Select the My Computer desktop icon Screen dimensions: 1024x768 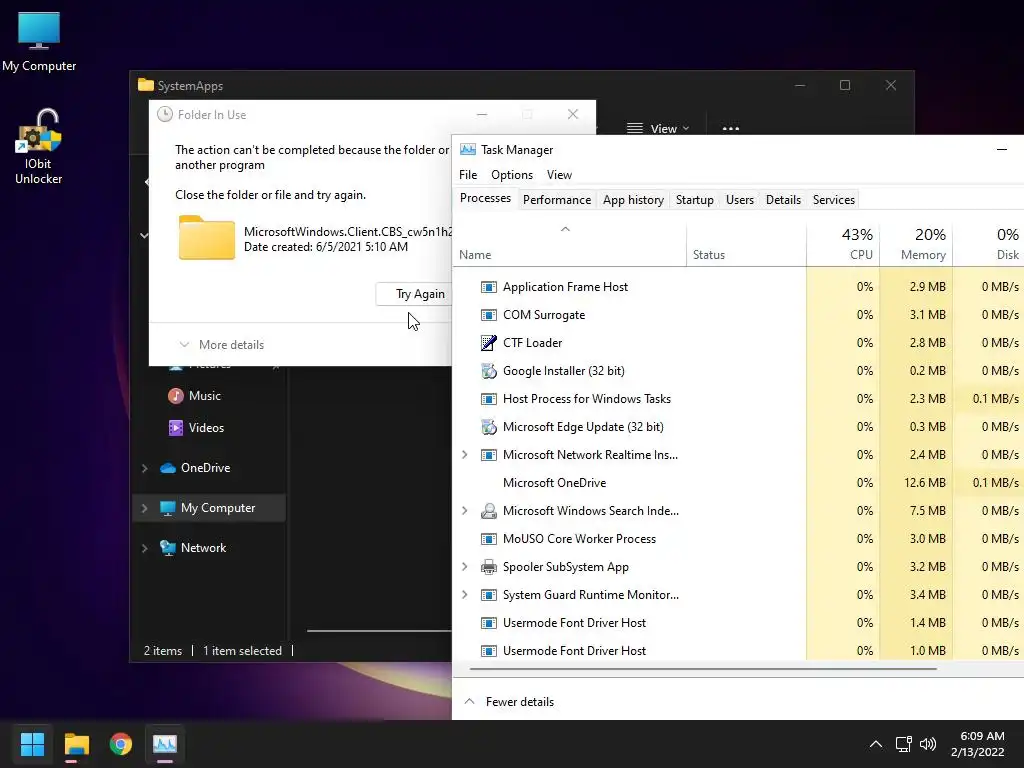[x=39, y=41]
